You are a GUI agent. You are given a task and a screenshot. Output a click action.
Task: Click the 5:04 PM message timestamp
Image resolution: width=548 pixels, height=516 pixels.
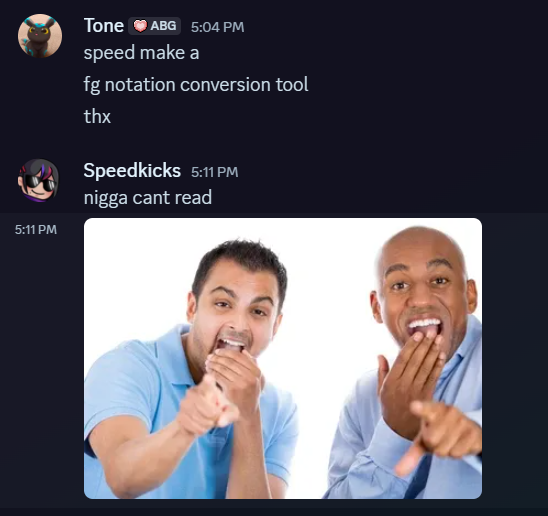pyautogui.click(x=217, y=27)
